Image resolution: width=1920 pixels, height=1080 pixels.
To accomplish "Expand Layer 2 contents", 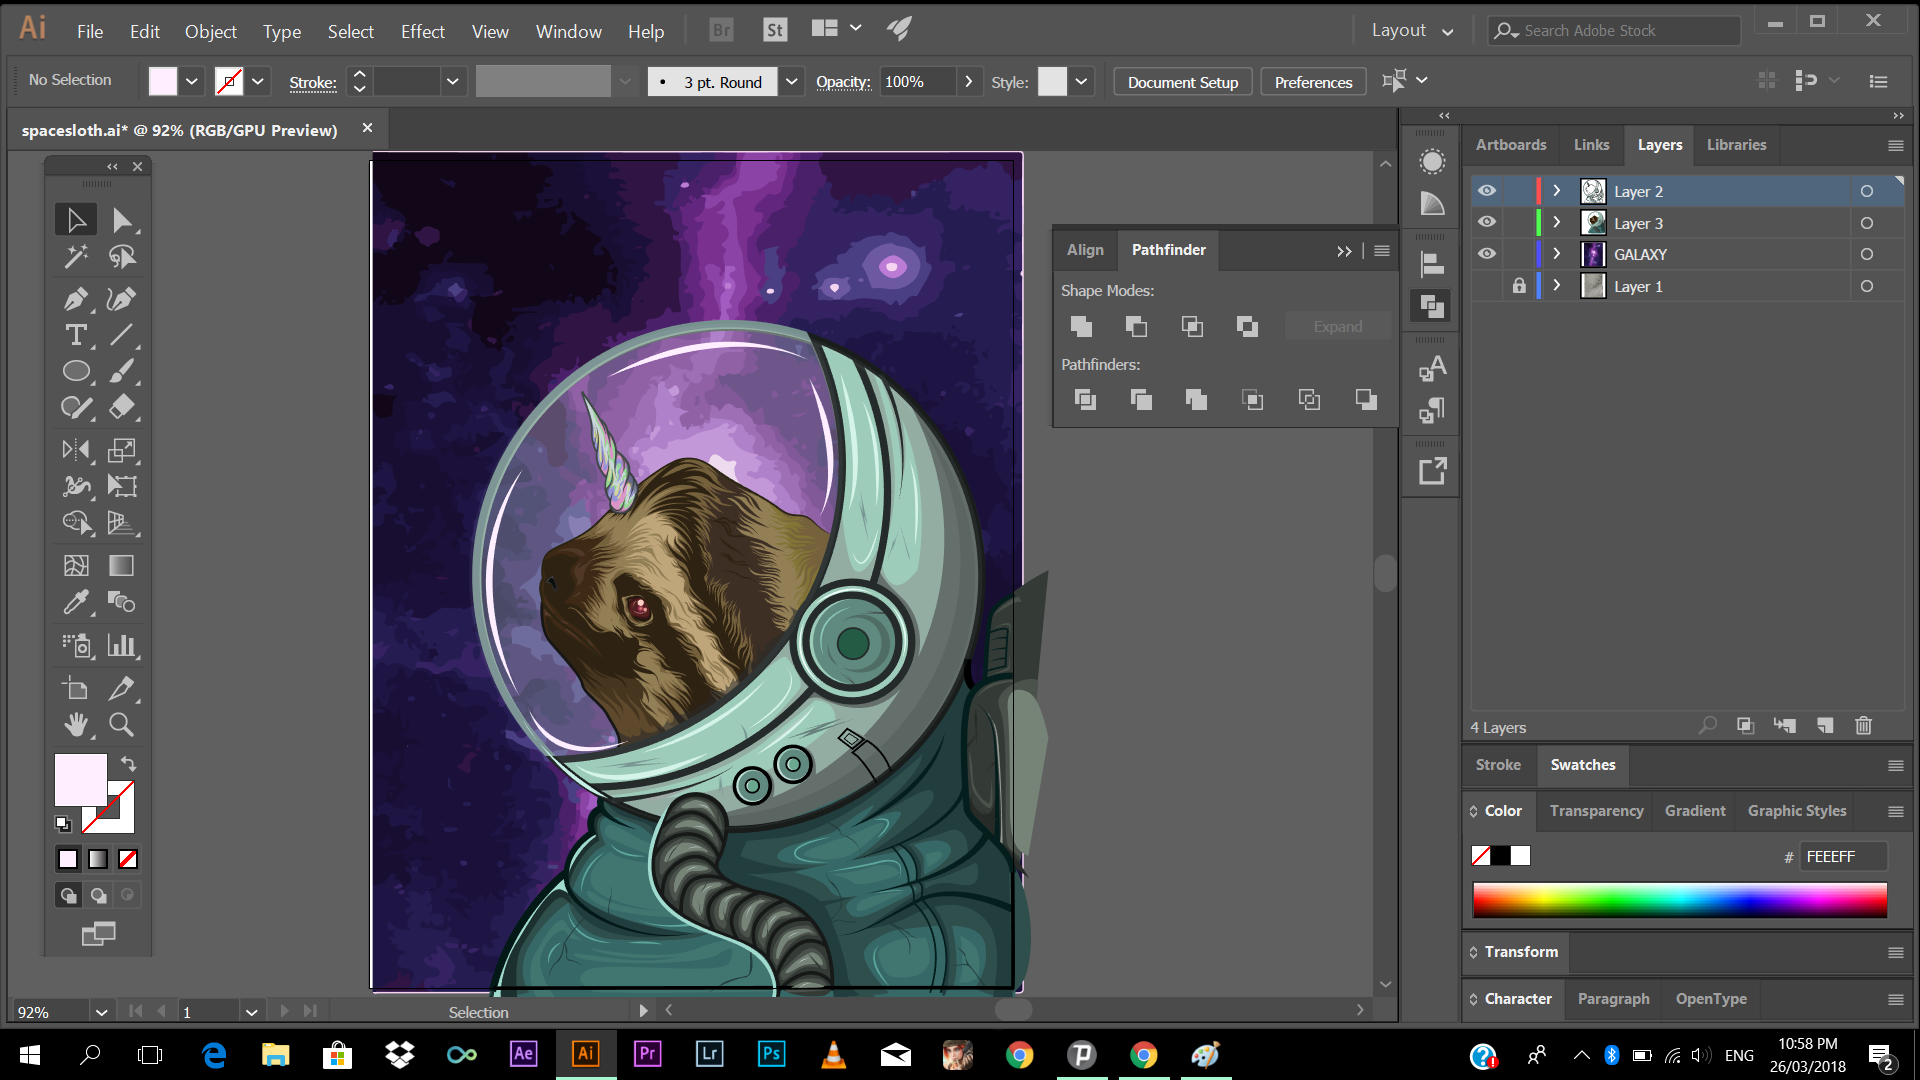I will (x=1556, y=191).
